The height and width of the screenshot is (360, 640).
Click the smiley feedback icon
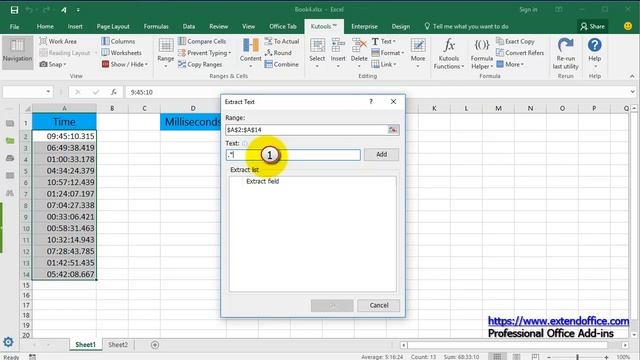[x=628, y=26]
